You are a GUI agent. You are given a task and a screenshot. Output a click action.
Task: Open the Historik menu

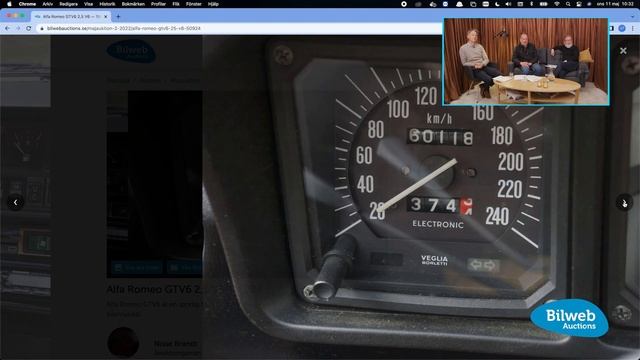tap(107, 4)
